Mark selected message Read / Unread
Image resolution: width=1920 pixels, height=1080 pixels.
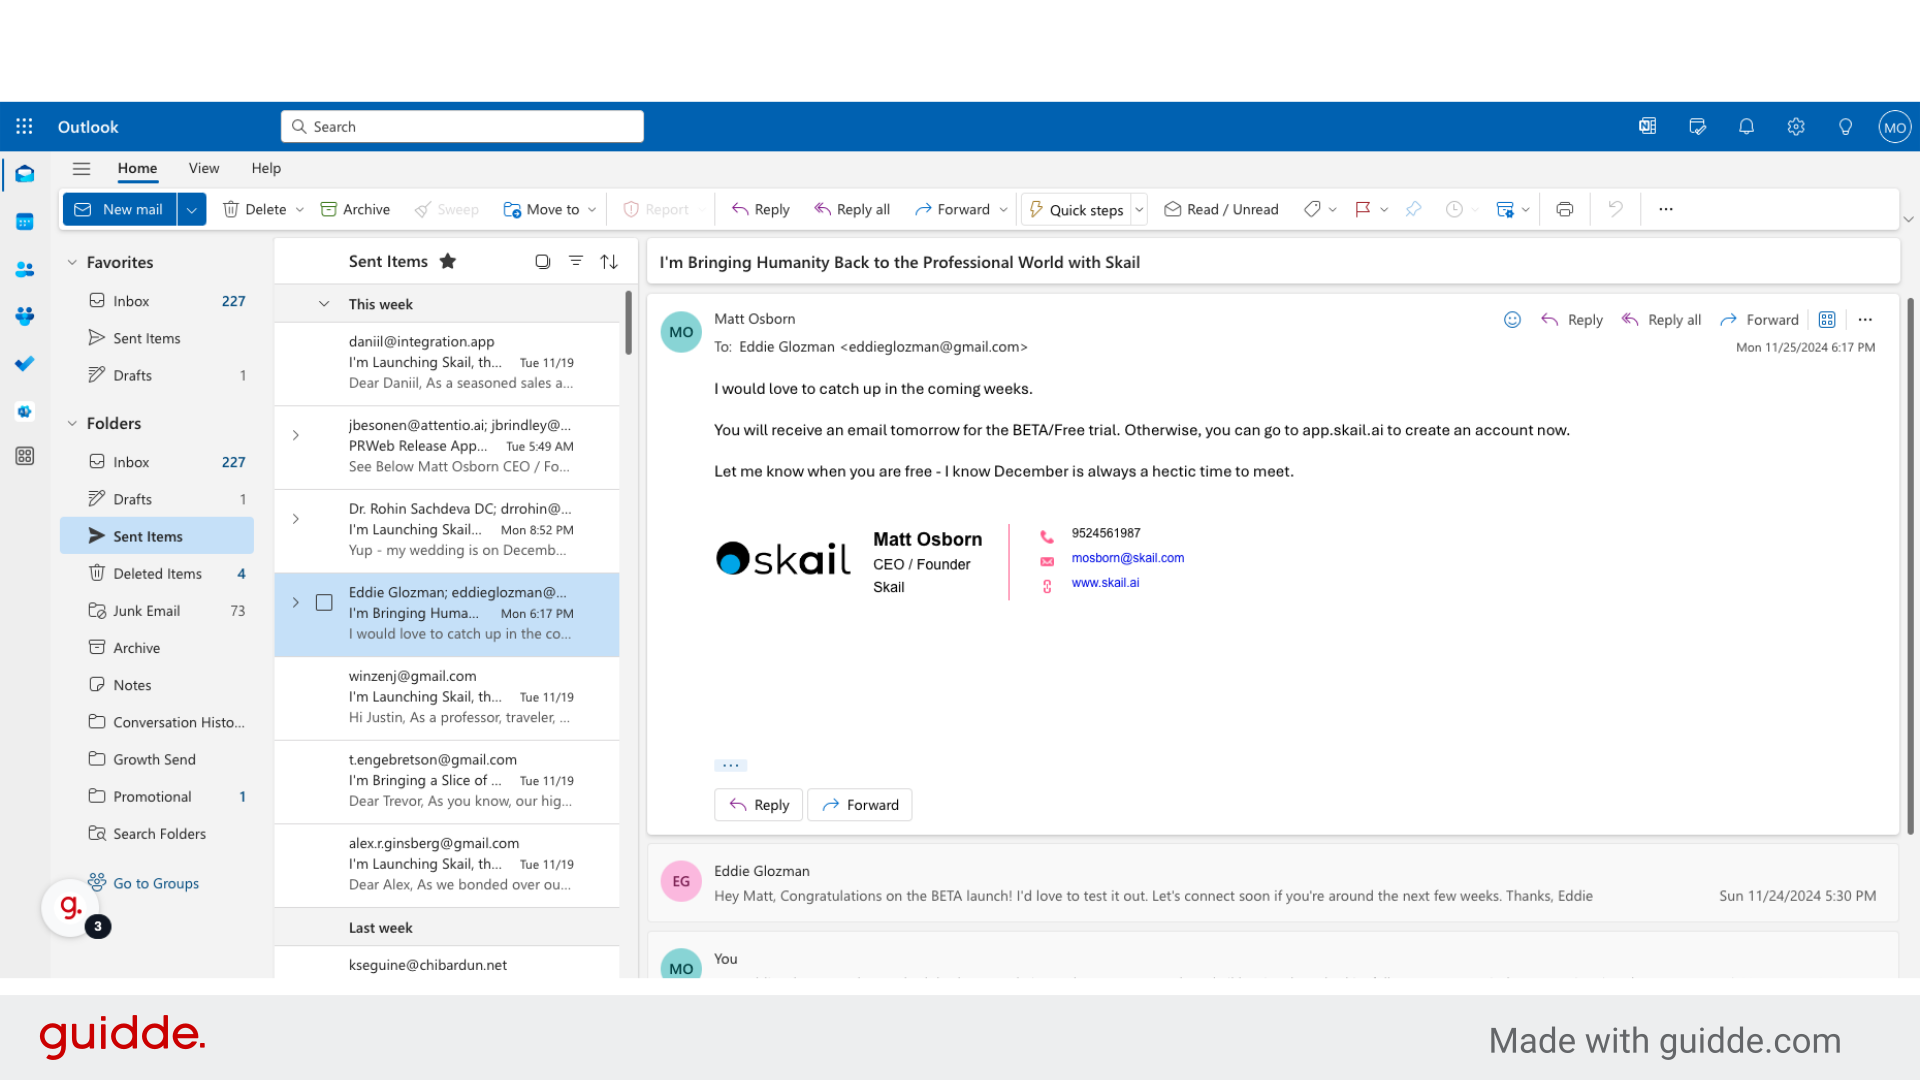pyautogui.click(x=1221, y=209)
